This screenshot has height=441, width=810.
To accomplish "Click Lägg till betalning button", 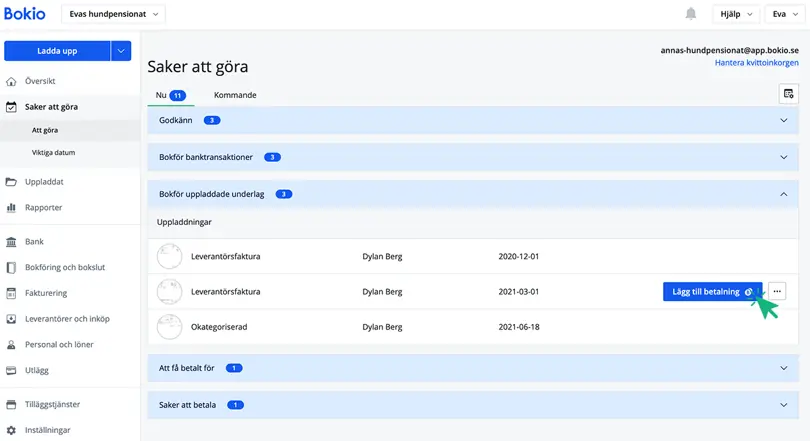I will 712,292.
